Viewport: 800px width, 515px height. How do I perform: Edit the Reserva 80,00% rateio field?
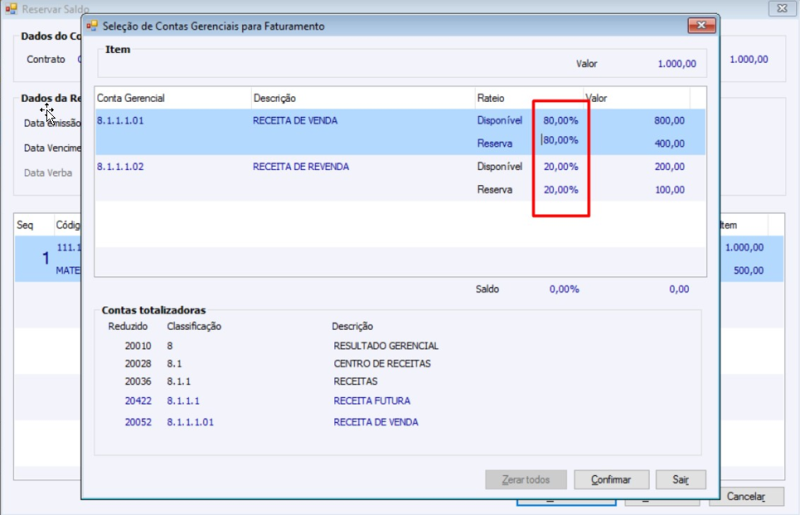[x=560, y=140]
